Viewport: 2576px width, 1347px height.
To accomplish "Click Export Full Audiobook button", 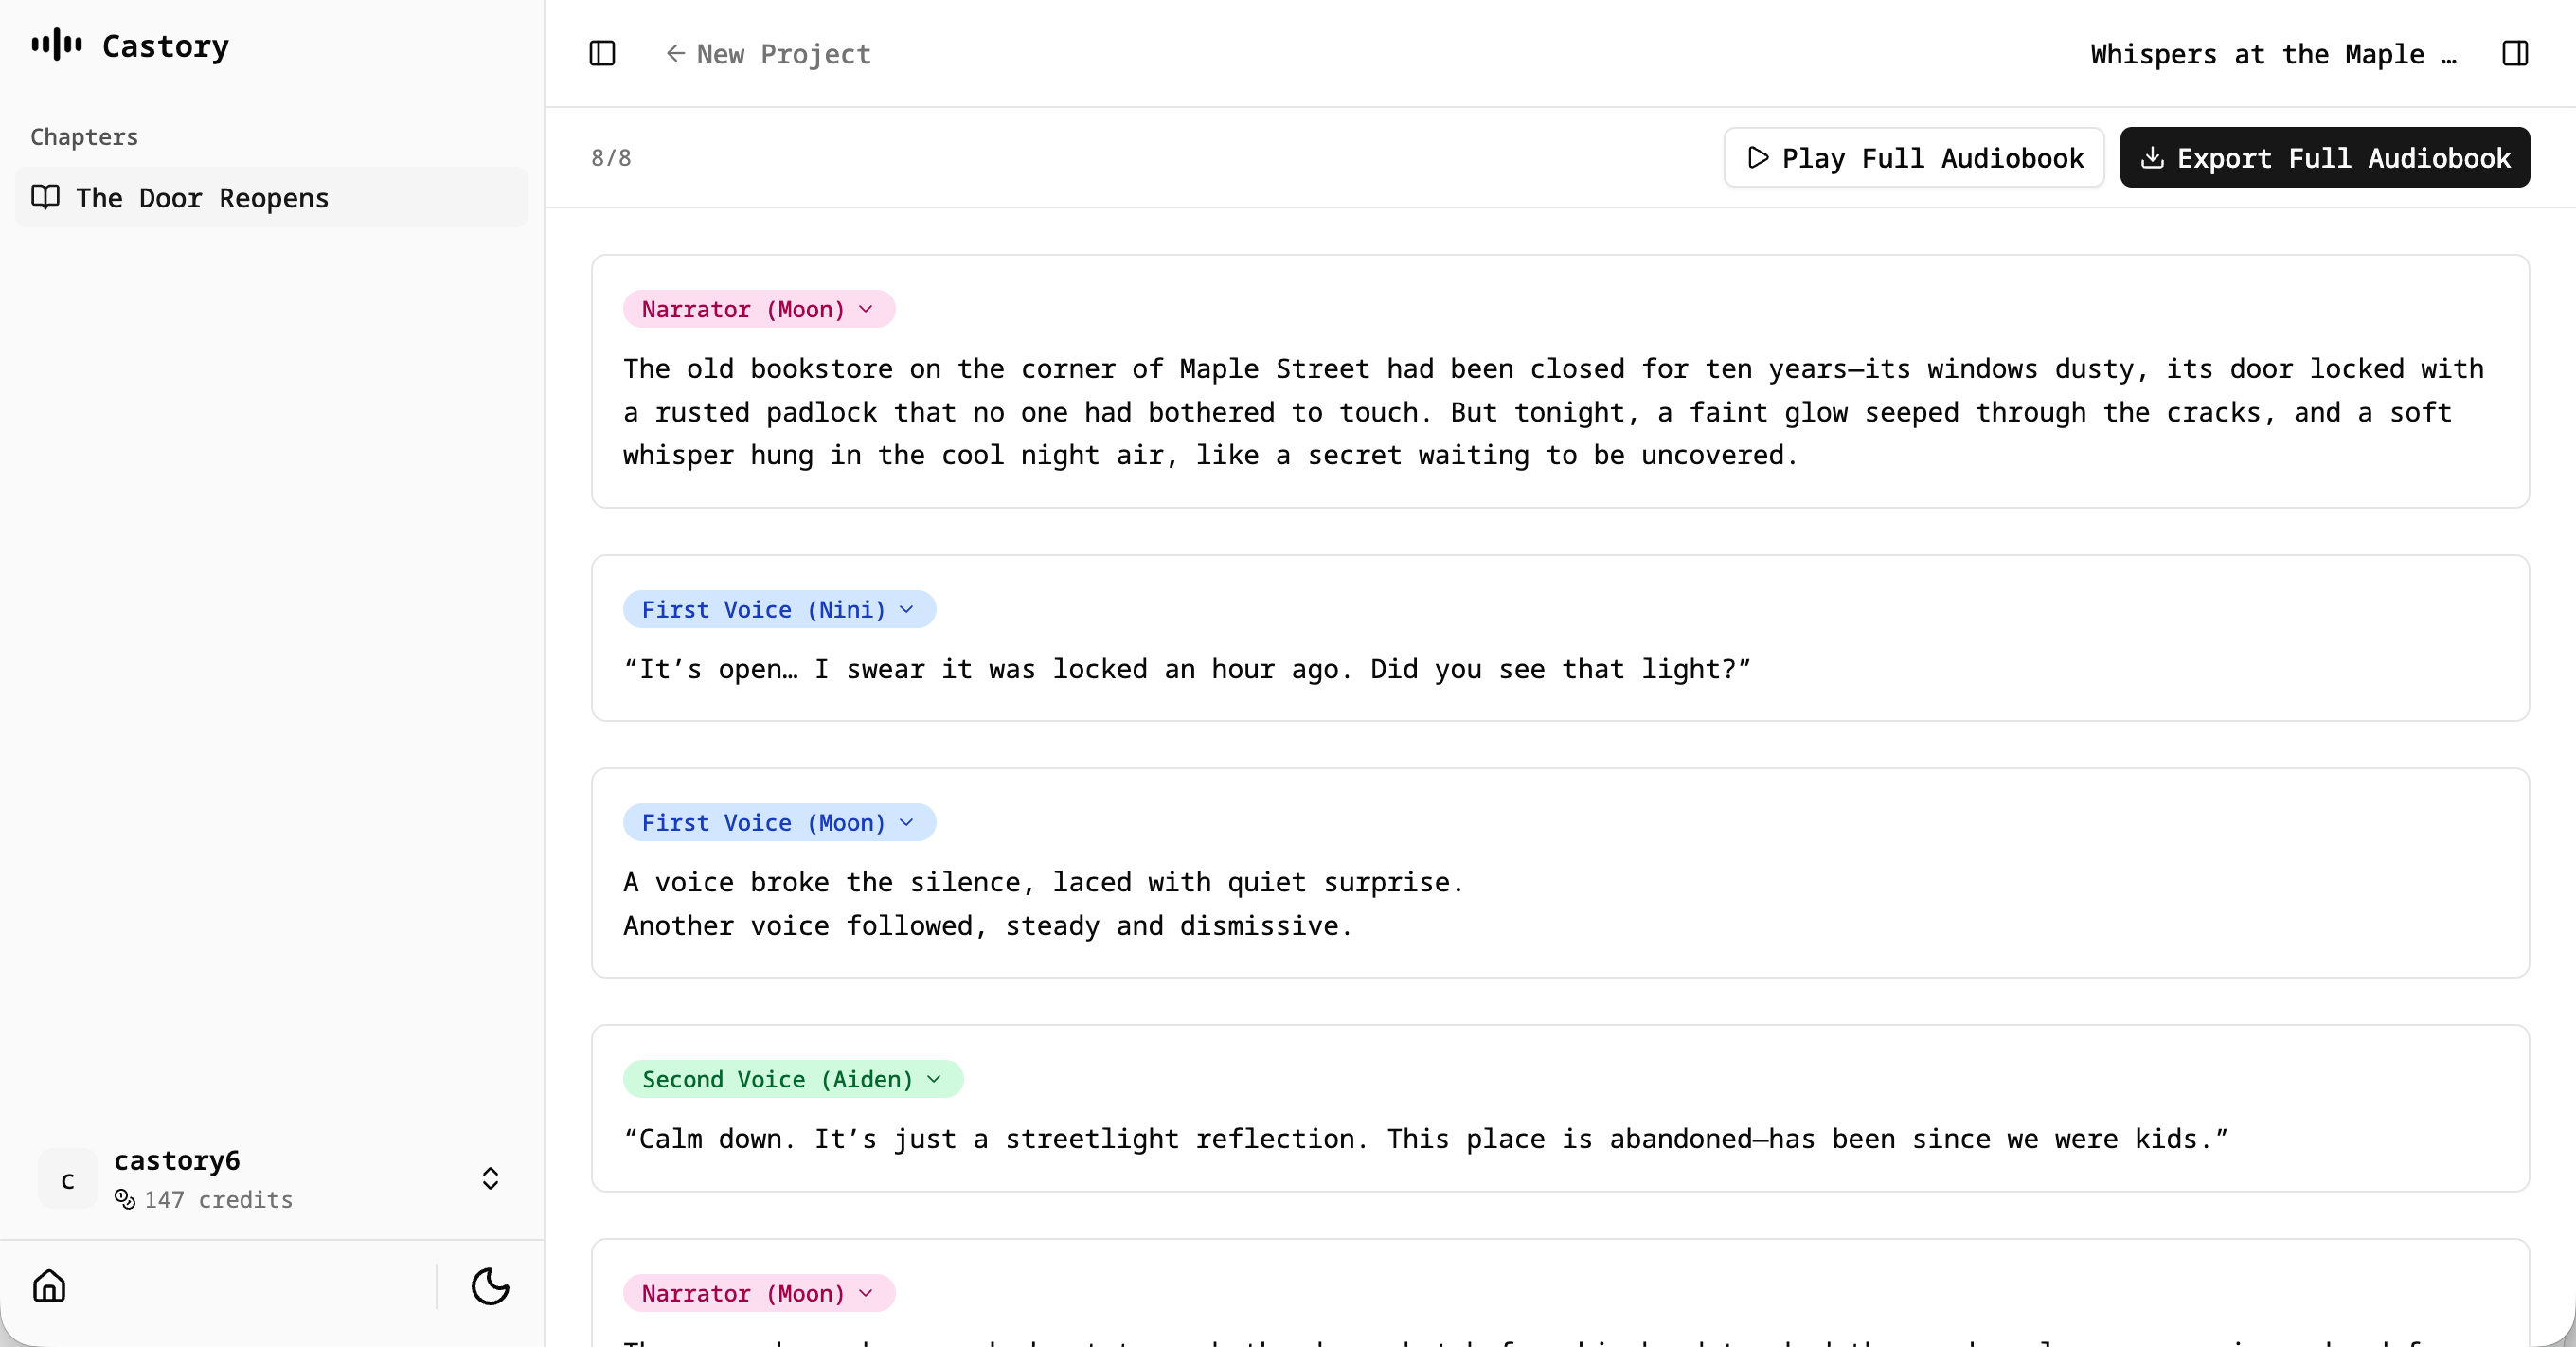I will (x=2324, y=157).
